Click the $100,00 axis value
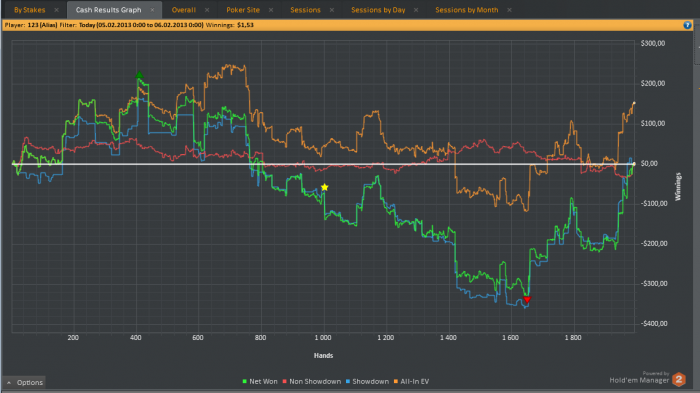Image resolution: width=700 pixels, height=393 pixels. pyautogui.click(x=653, y=123)
